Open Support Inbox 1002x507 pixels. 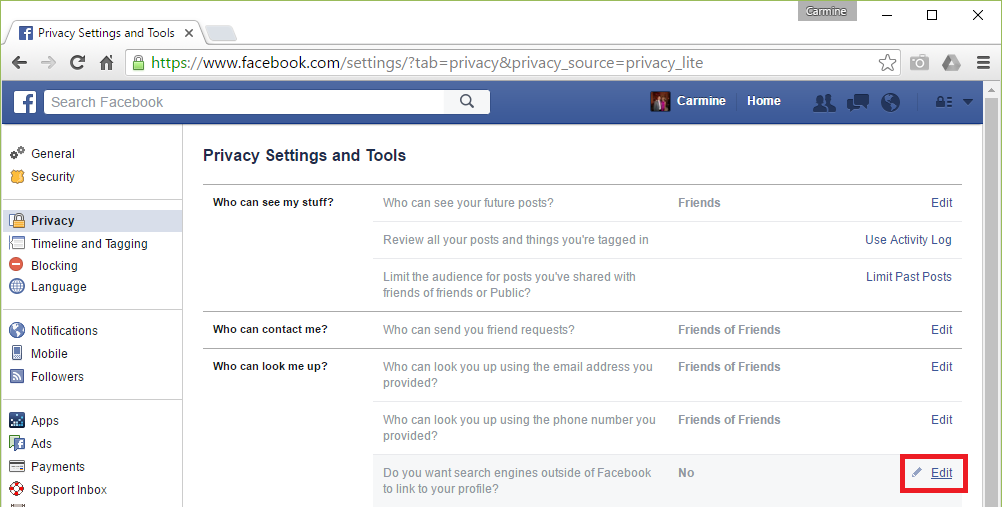pyautogui.click(x=68, y=490)
